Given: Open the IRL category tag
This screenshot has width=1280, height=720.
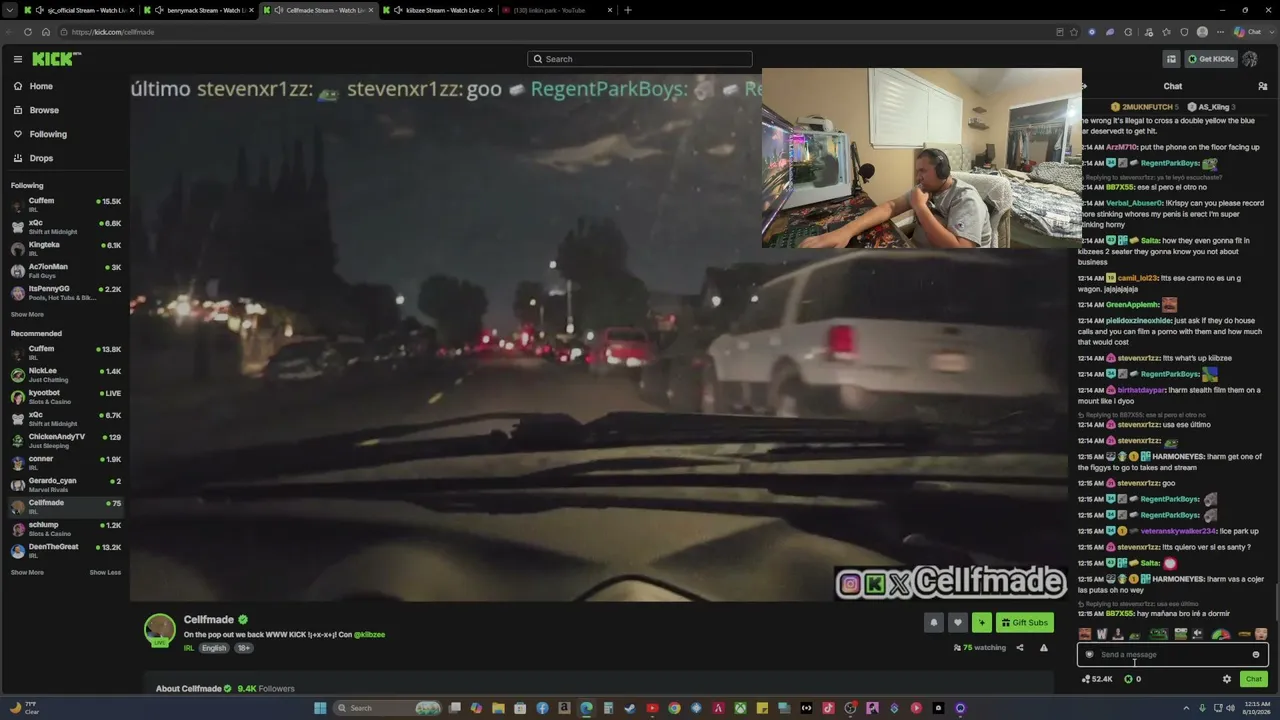Looking at the screenshot, I should click(x=189, y=648).
